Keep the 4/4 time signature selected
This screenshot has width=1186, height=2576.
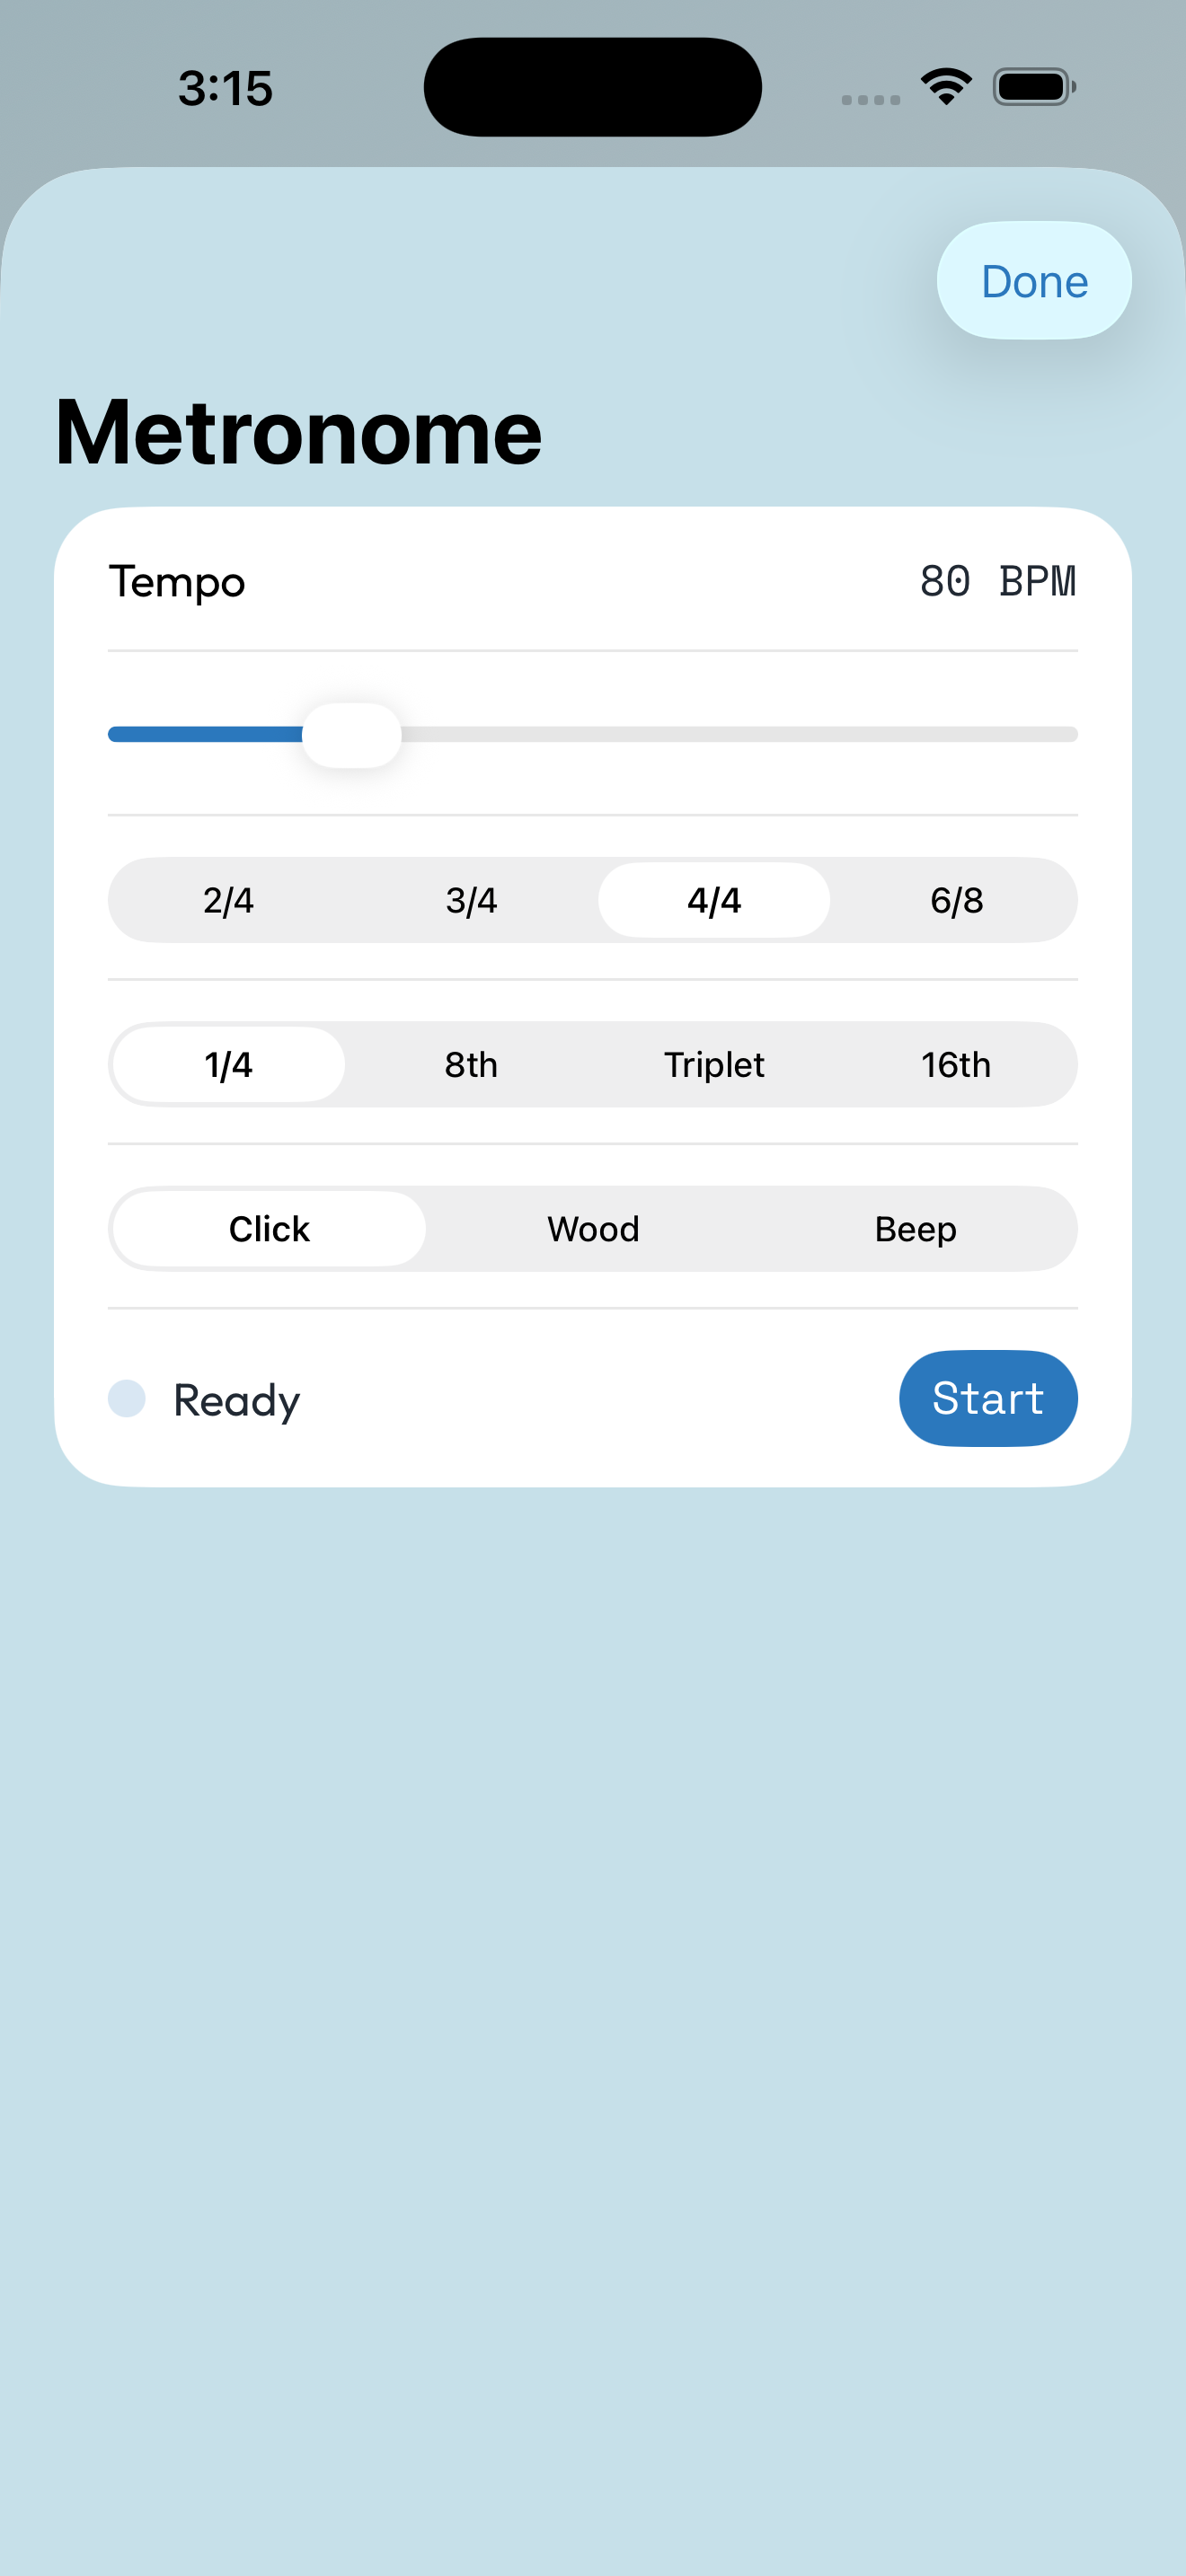pyautogui.click(x=713, y=900)
